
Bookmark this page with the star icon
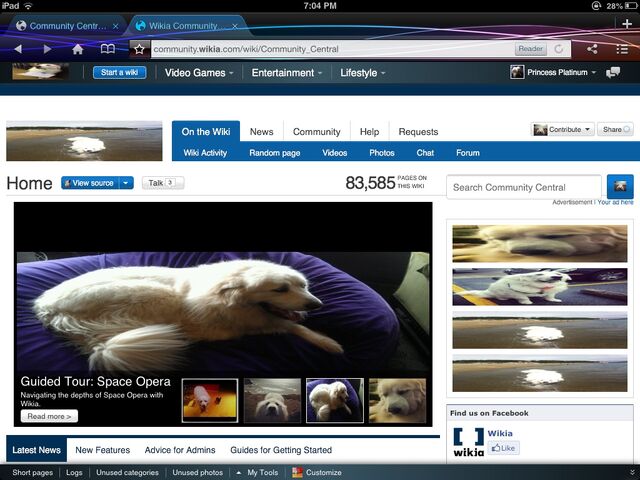coord(139,49)
